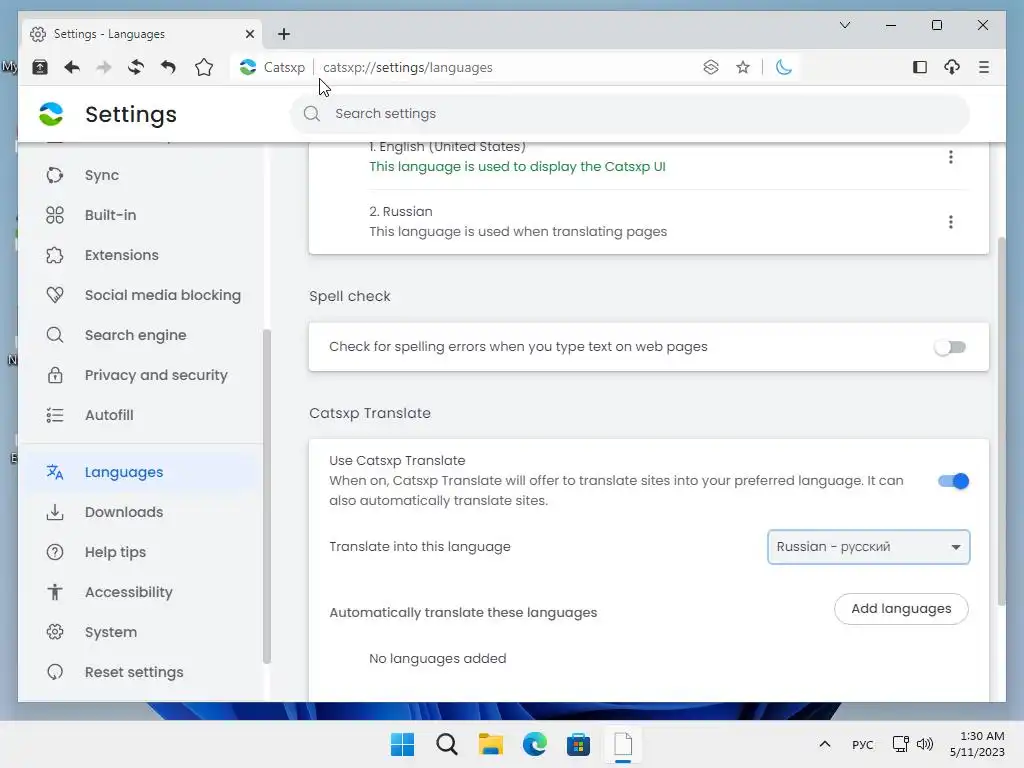Image resolution: width=1024 pixels, height=768 pixels.
Task: Go back with the left arrow button
Action: [x=72, y=67]
